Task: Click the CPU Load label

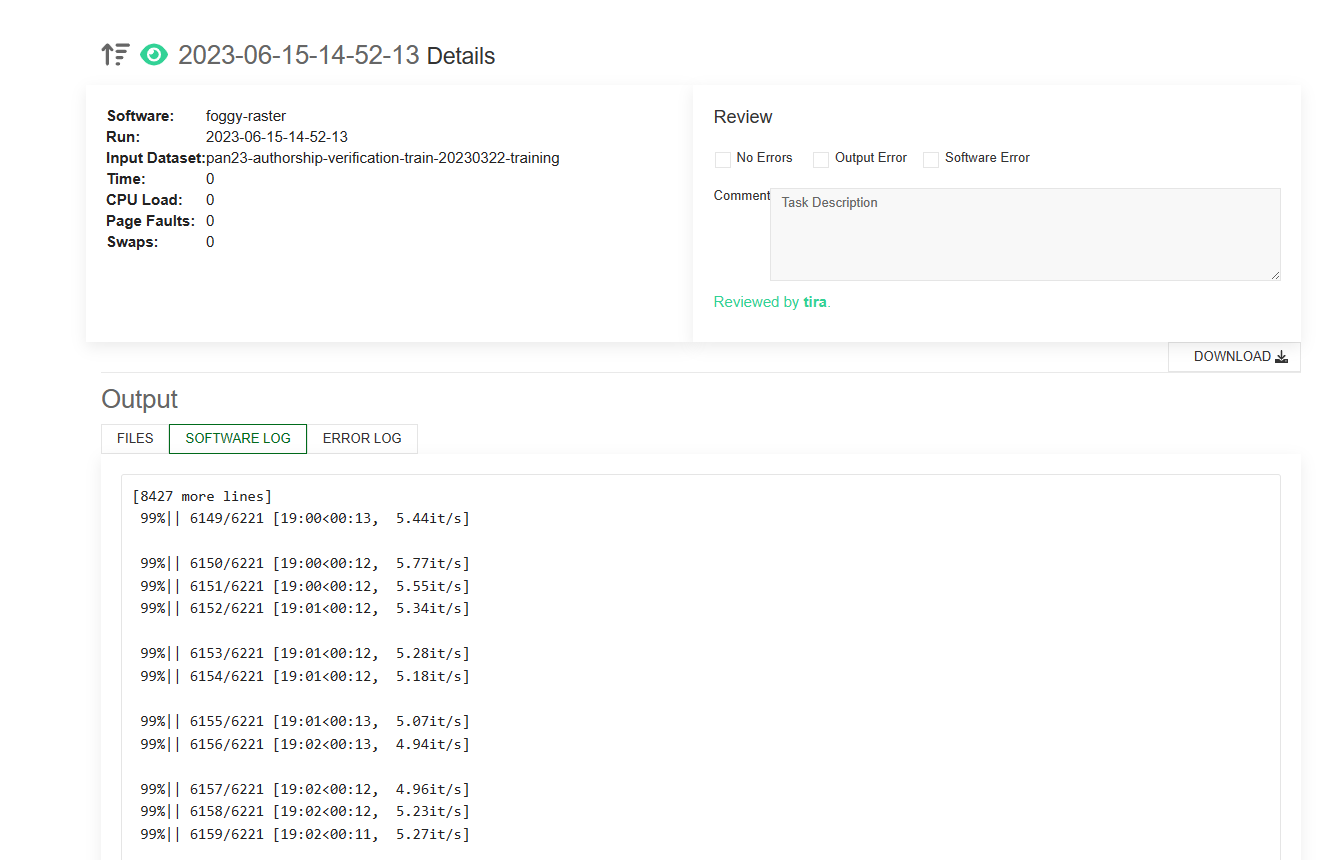Action: point(144,200)
